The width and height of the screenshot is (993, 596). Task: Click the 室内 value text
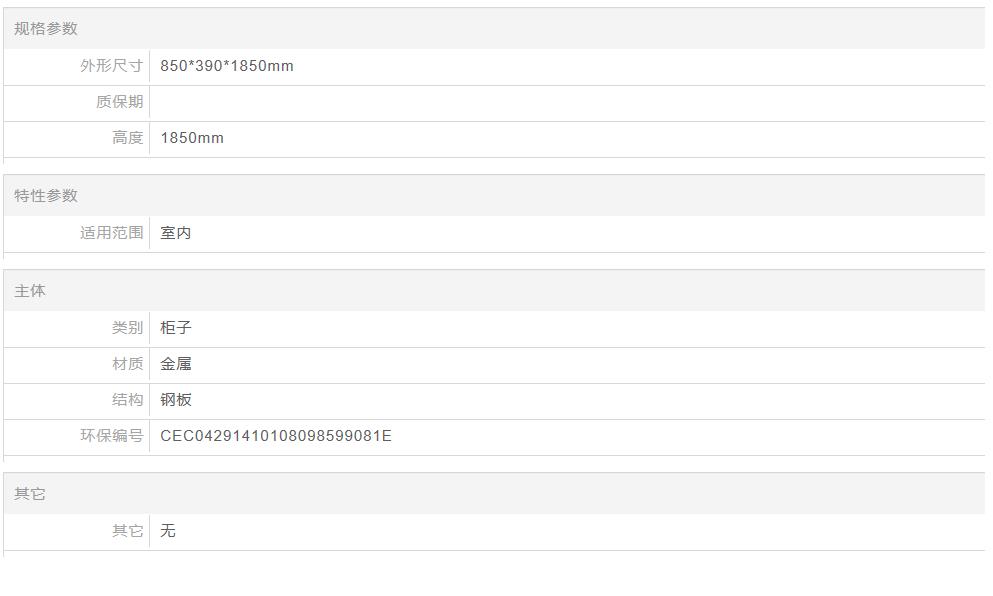[x=176, y=233]
